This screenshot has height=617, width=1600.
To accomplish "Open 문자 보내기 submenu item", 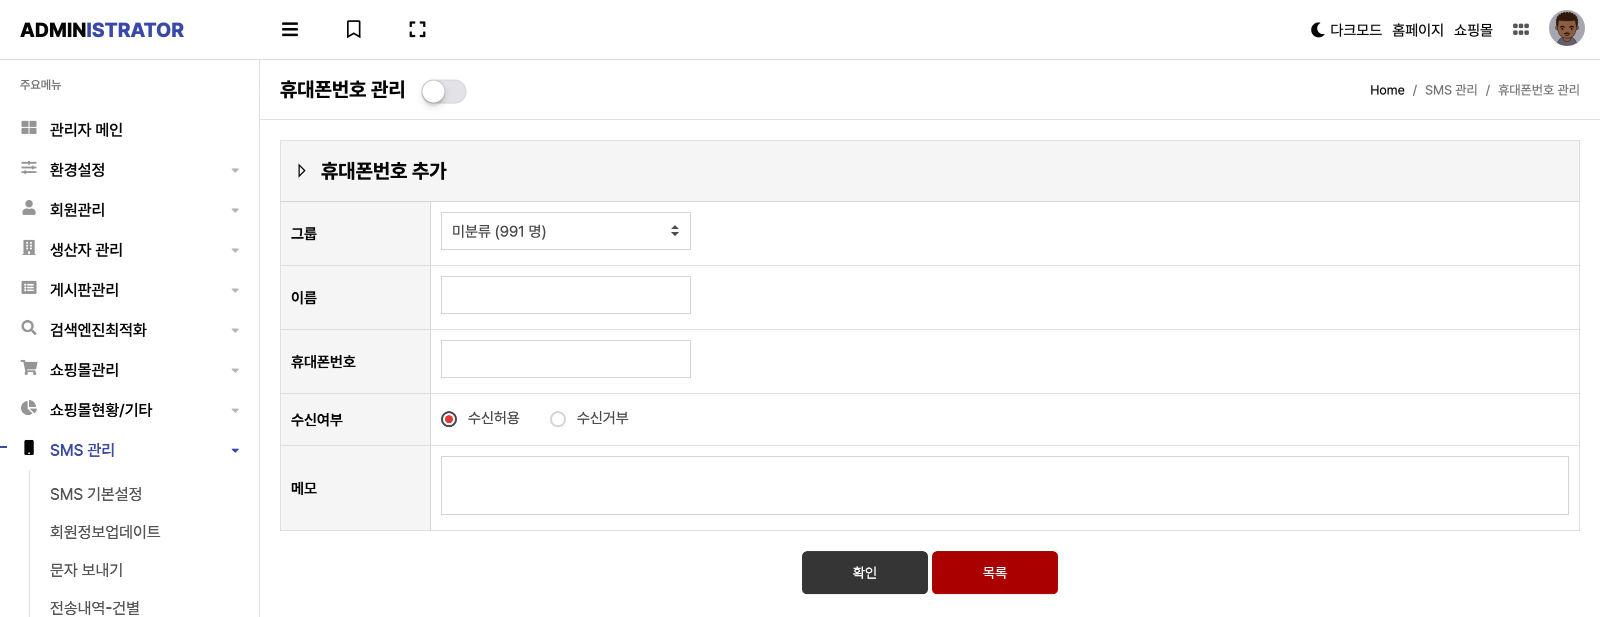I will click(x=86, y=570).
